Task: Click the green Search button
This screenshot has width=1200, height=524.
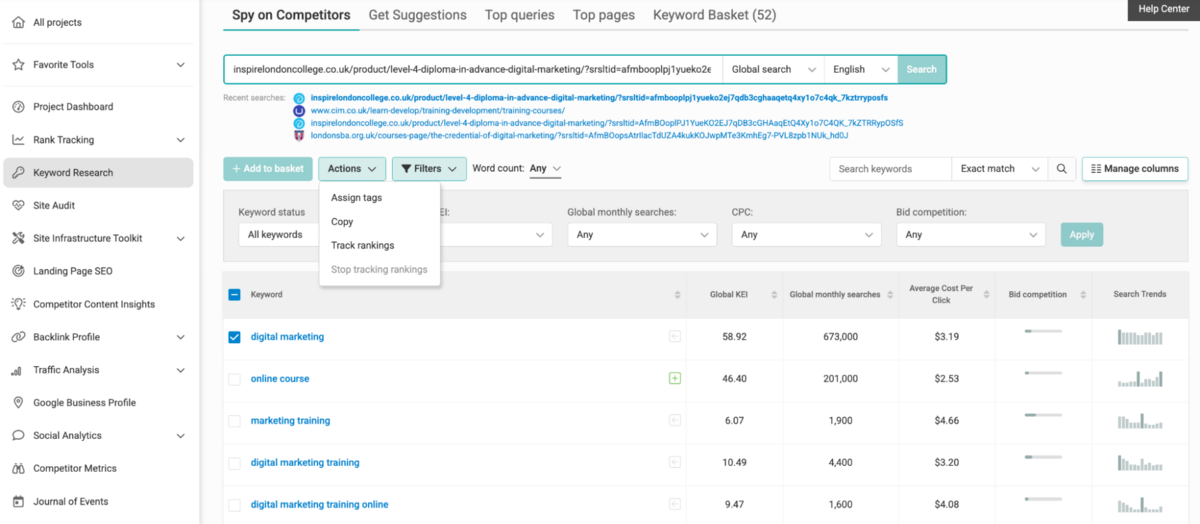Action: click(921, 70)
